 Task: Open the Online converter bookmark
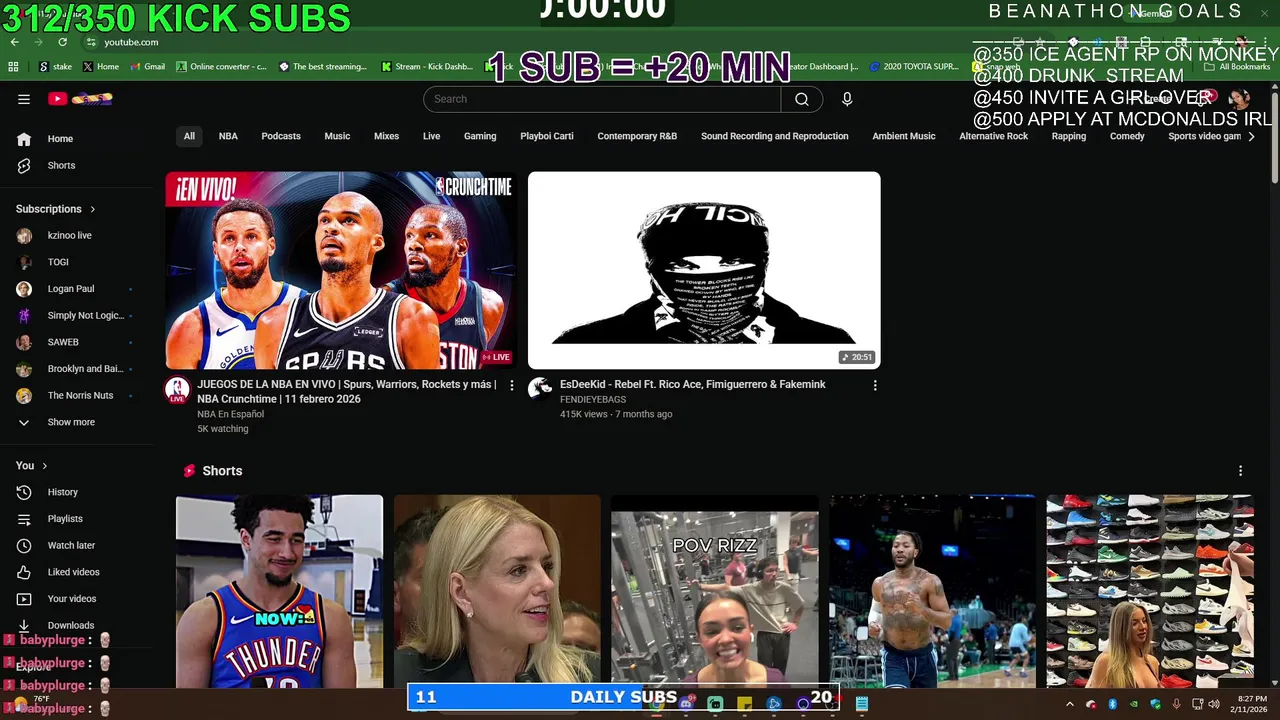tap(222, 67)
